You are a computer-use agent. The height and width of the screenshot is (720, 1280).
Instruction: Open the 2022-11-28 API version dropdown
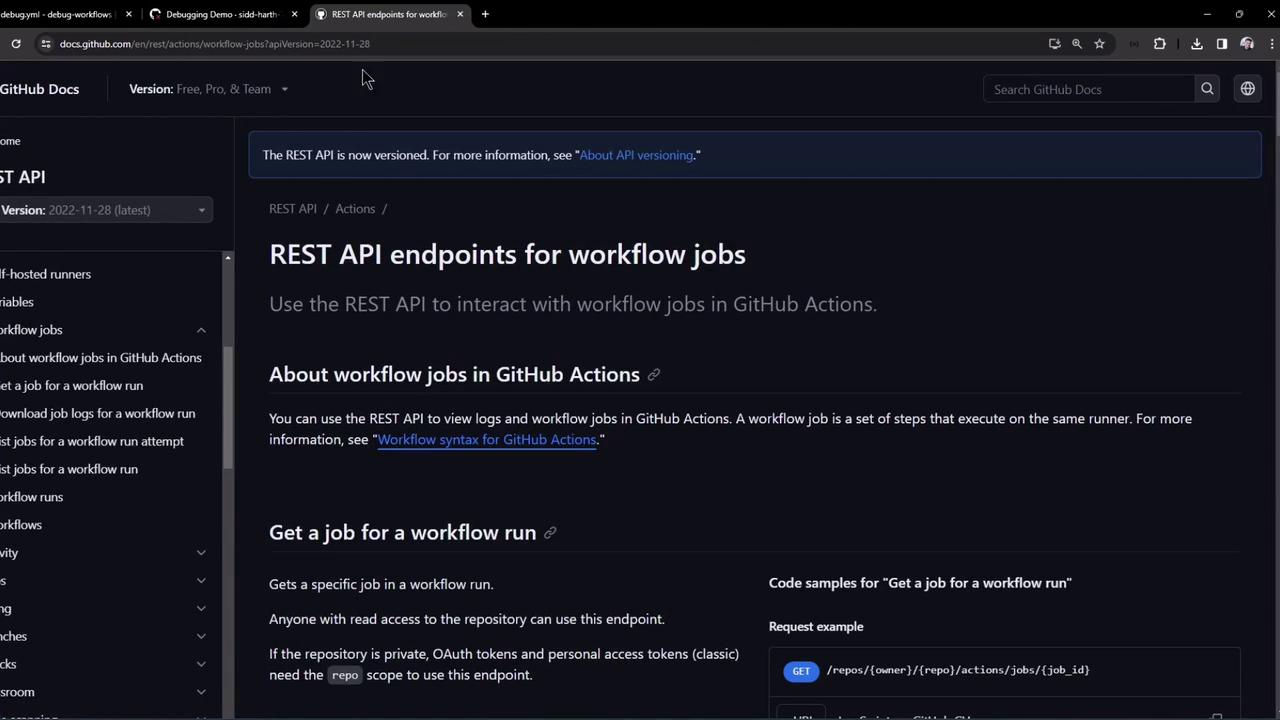[104, 210]
